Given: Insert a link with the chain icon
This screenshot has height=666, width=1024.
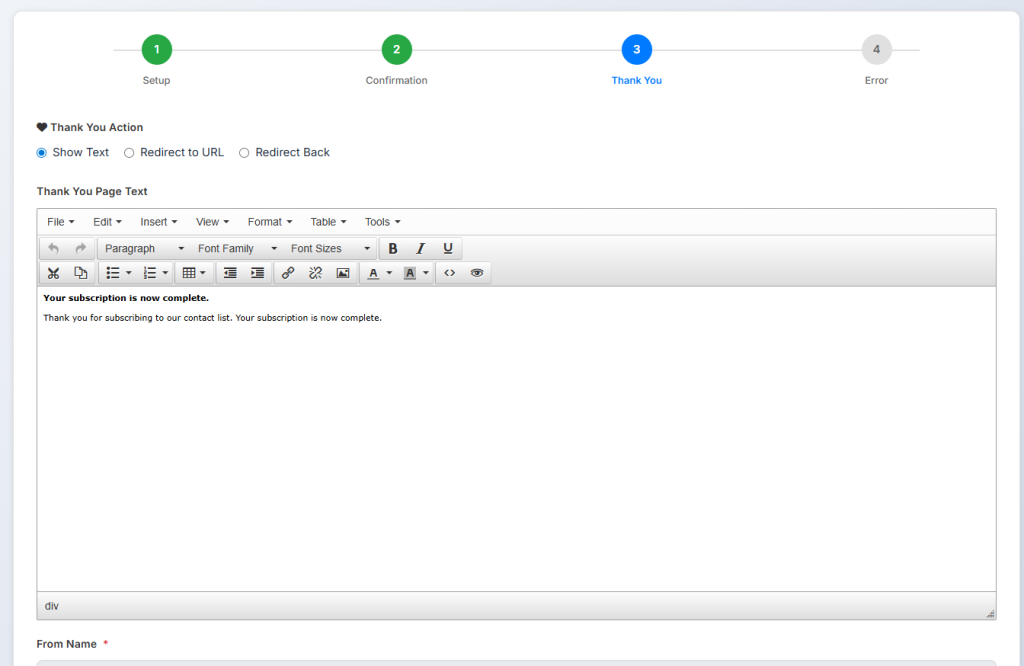Looking at the screenshot, I should tap(288, 273).
